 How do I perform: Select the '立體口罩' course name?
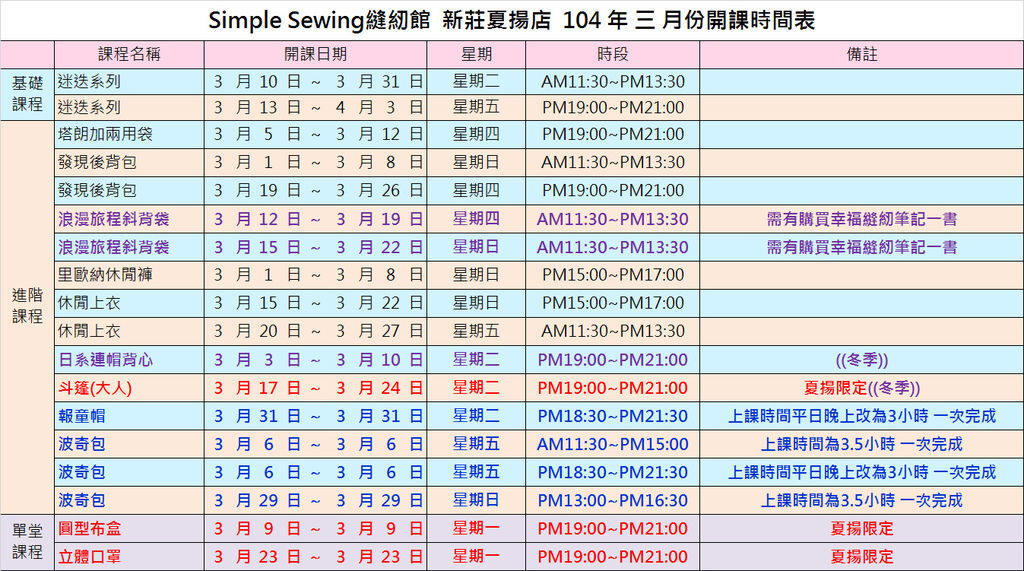pos(89,557)
